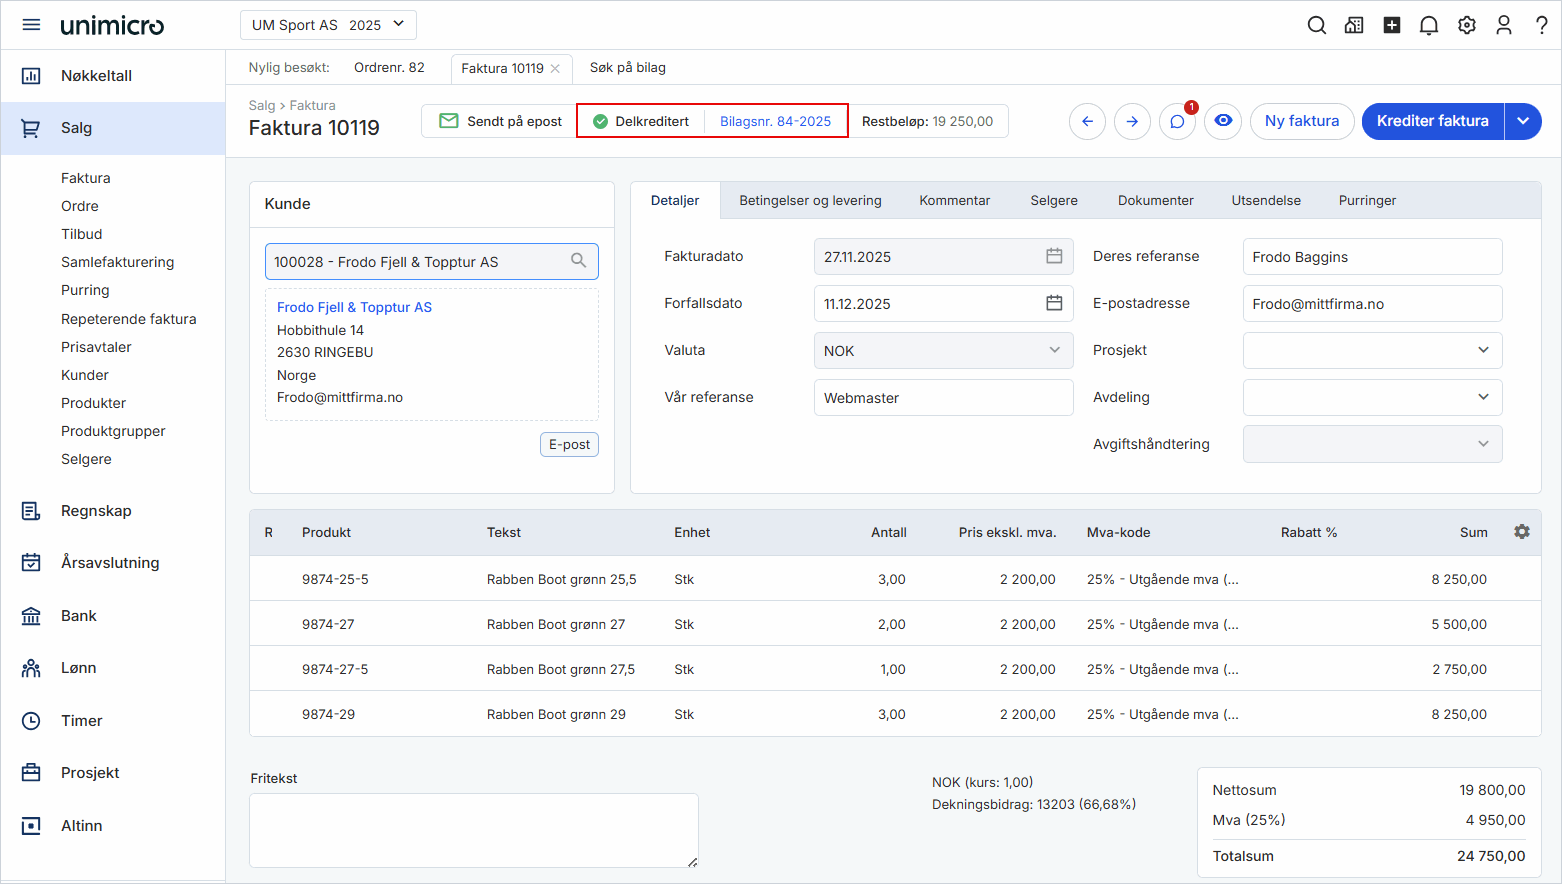Toggle the hamburger sidebar menu
Image resolution: width=1562 pixels, height=884 pixels.
pos(31,25)
